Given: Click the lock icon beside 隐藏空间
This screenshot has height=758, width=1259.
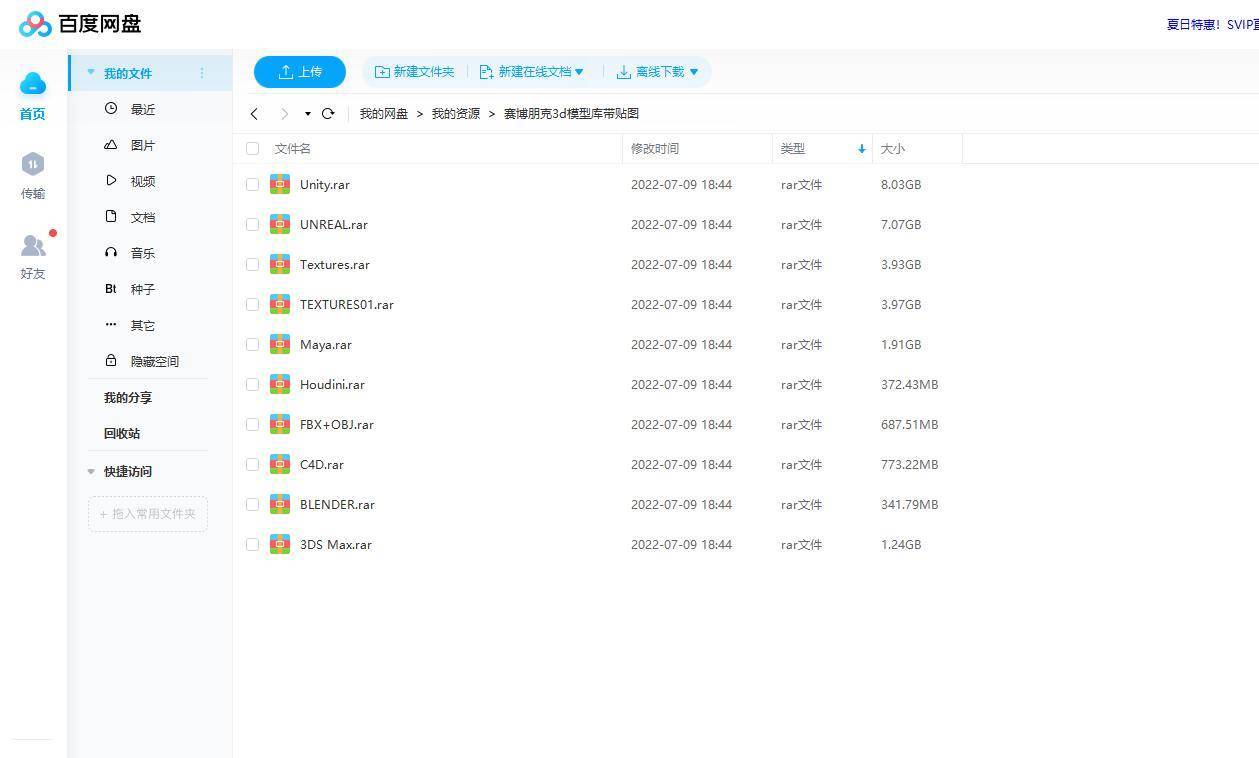Looking at the screenshot, I should coord(111,361).
